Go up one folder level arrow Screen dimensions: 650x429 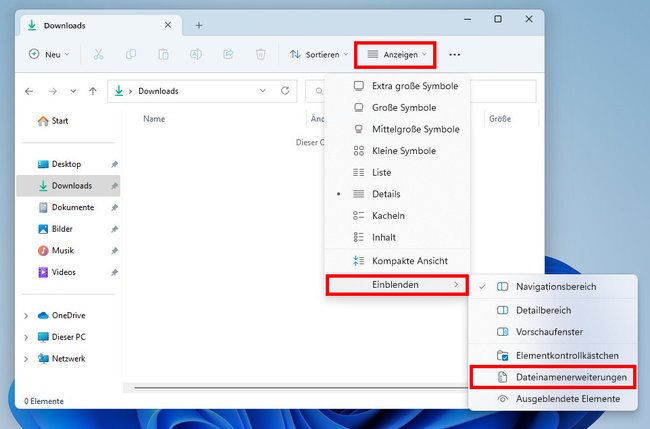click(93, 91)
